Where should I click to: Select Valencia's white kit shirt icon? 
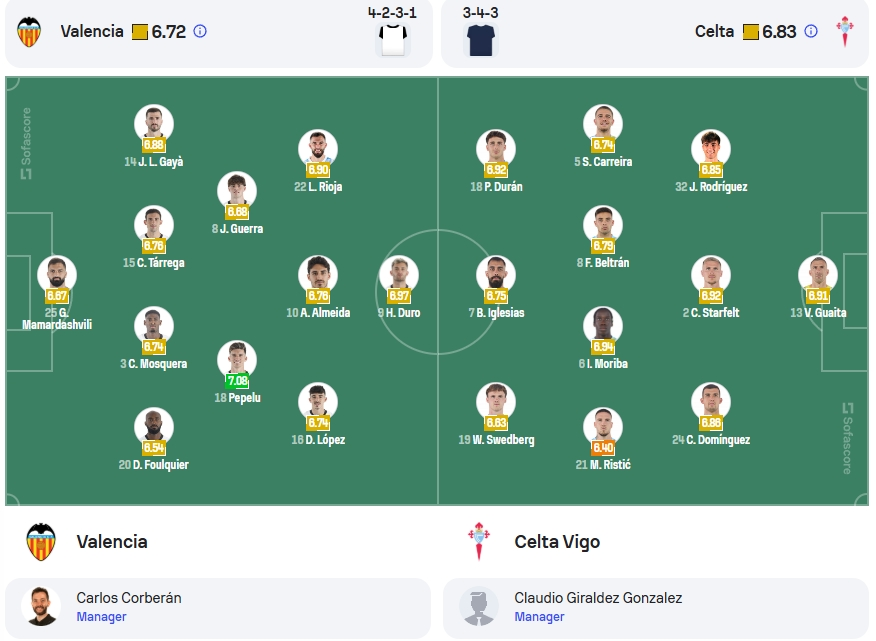(393, 39)
